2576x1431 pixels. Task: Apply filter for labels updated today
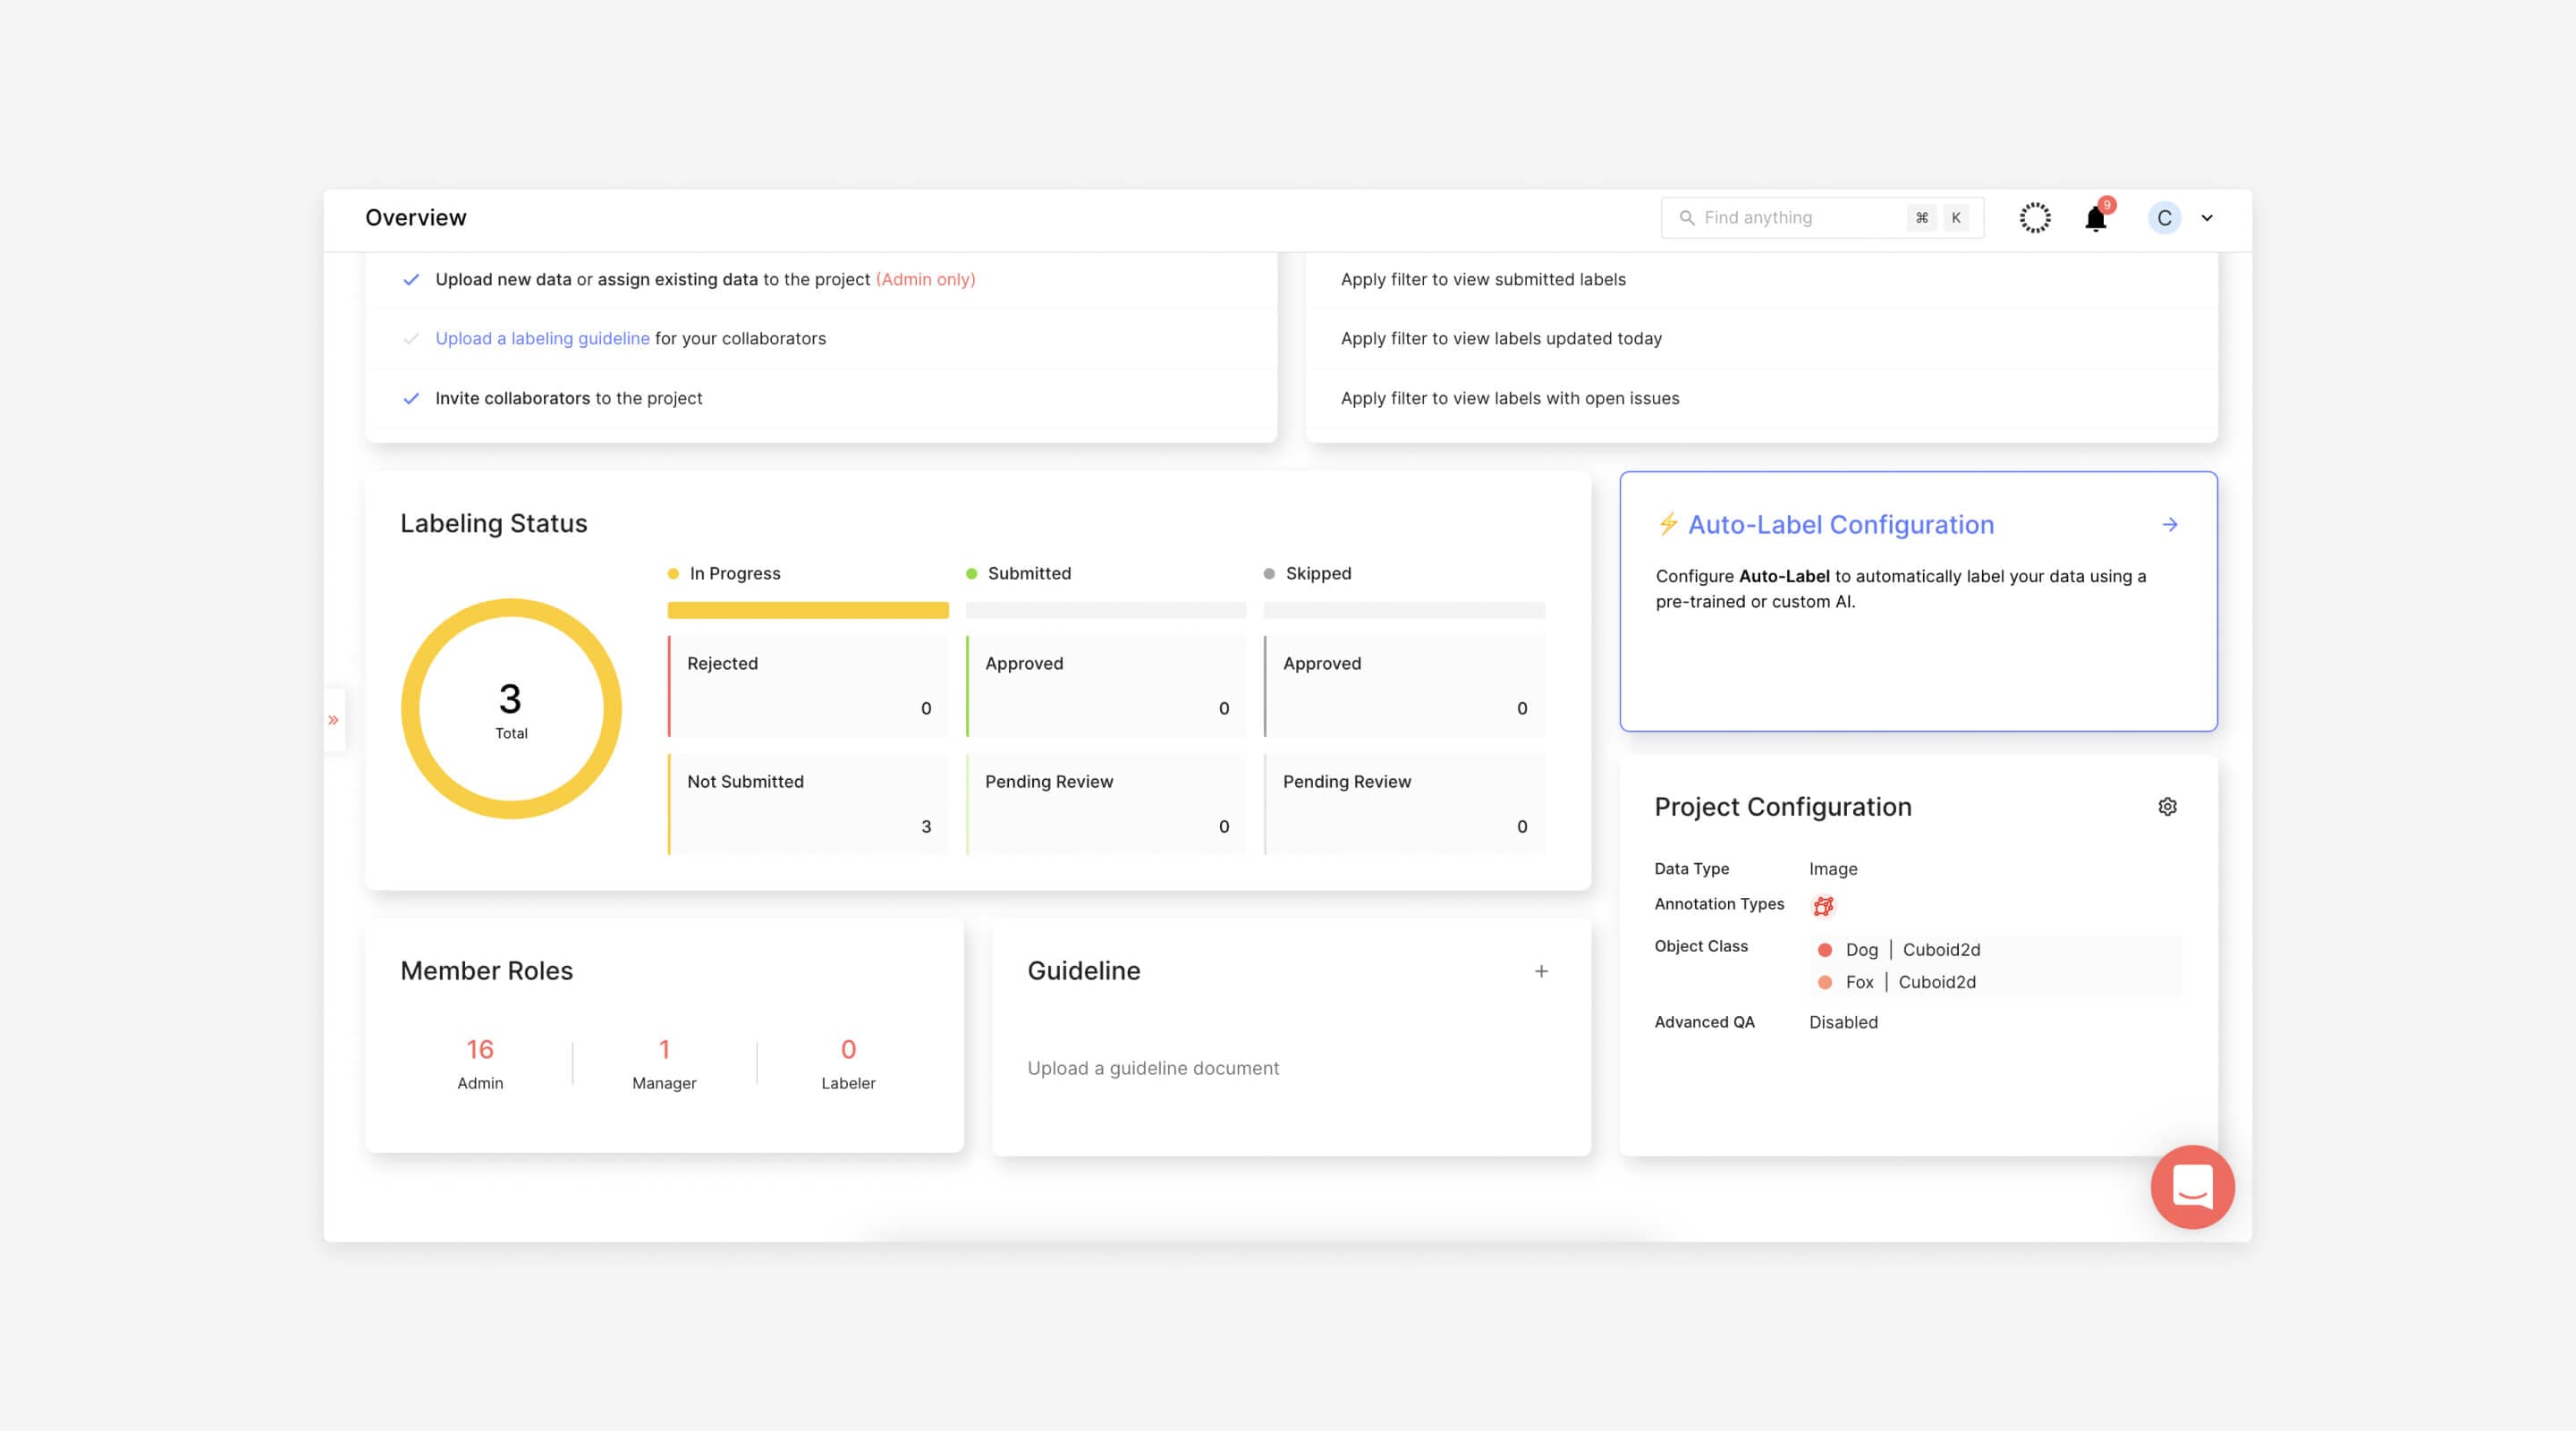point(1501,339)
